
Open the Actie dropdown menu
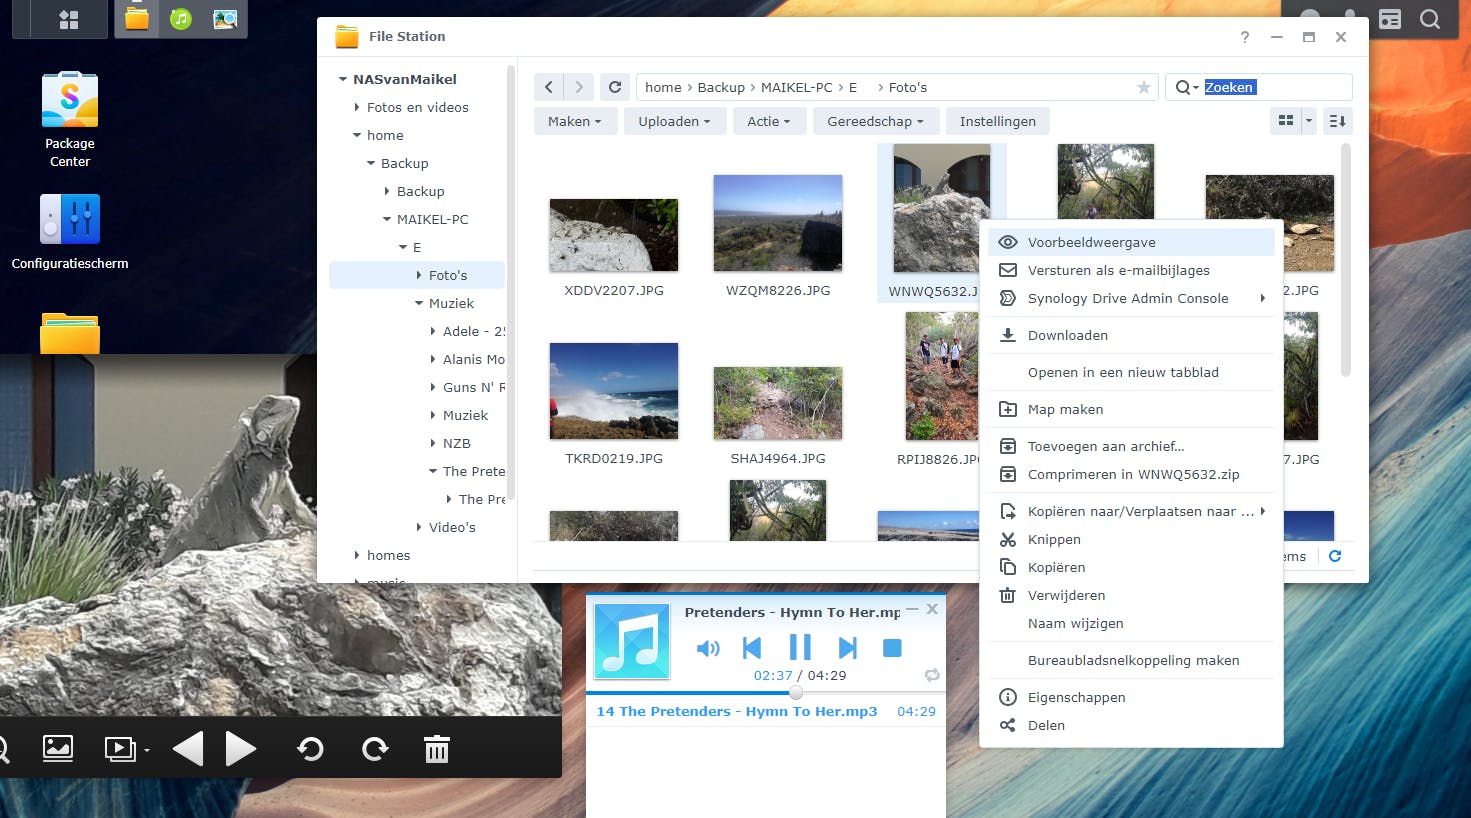pyautogui.click(x=768, y=121)
